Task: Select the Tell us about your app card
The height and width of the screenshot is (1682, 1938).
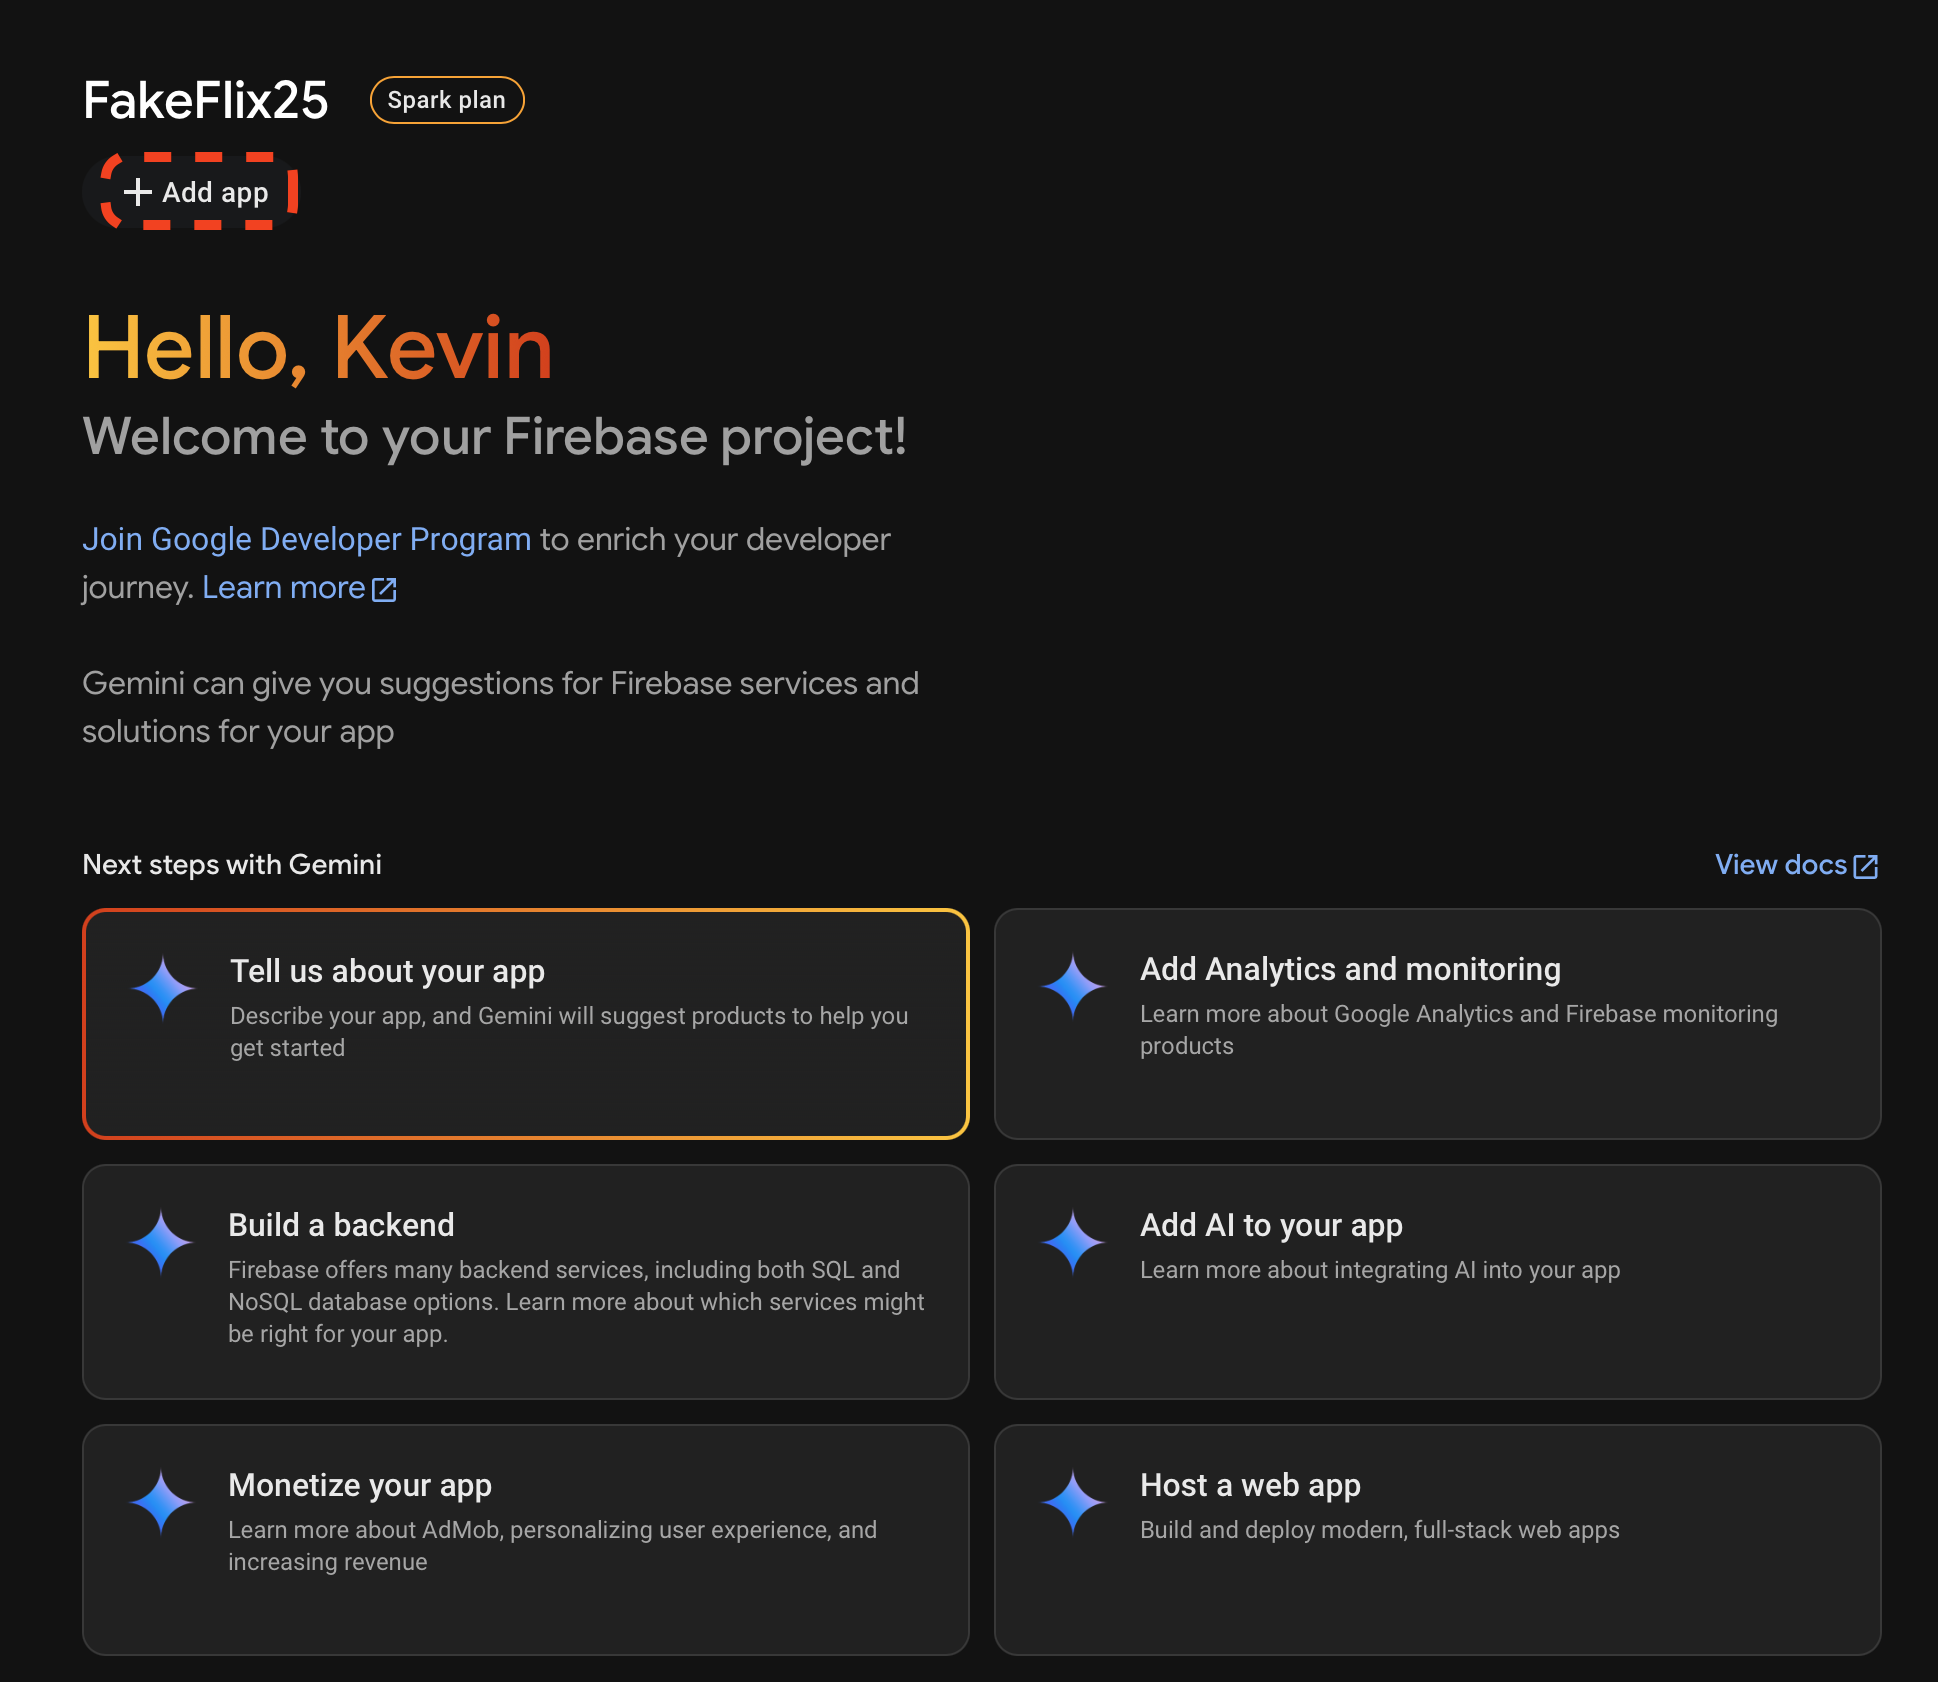Action: click(x=525, y=1023)
